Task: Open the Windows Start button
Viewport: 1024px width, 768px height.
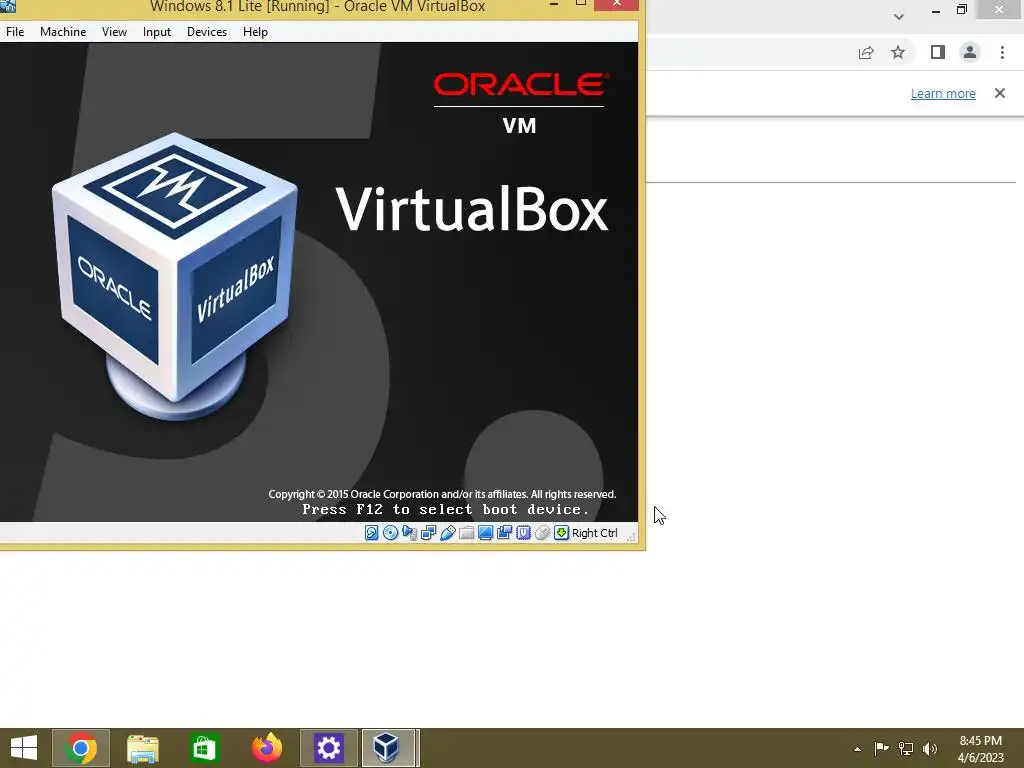Action: (x=24, y=748)
